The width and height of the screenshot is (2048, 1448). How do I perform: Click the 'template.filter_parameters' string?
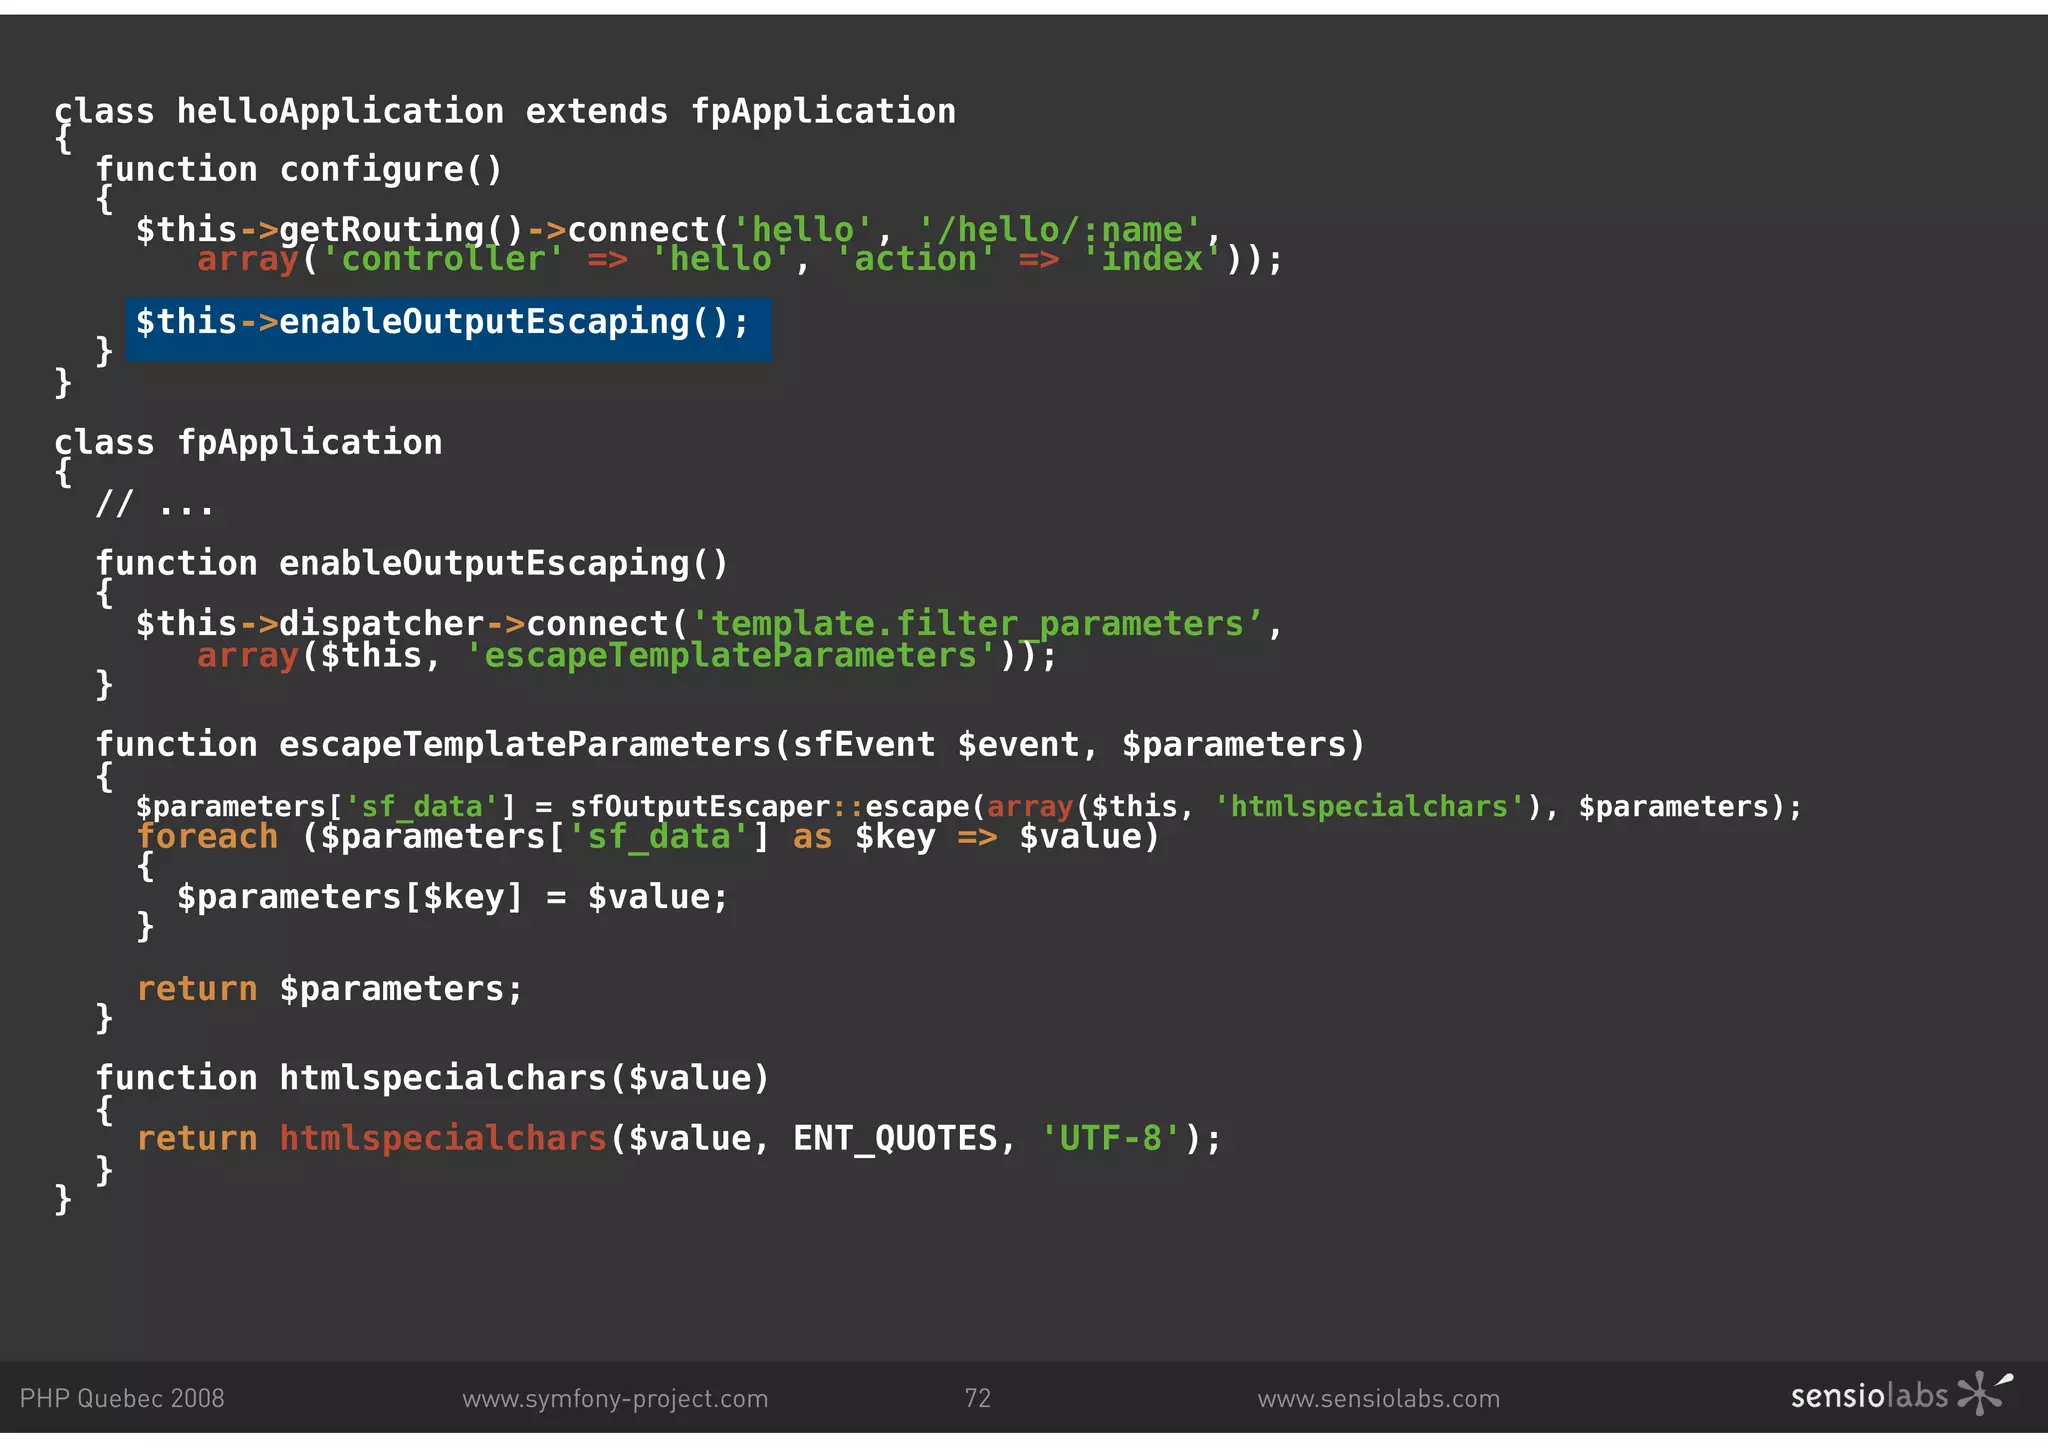977,624
